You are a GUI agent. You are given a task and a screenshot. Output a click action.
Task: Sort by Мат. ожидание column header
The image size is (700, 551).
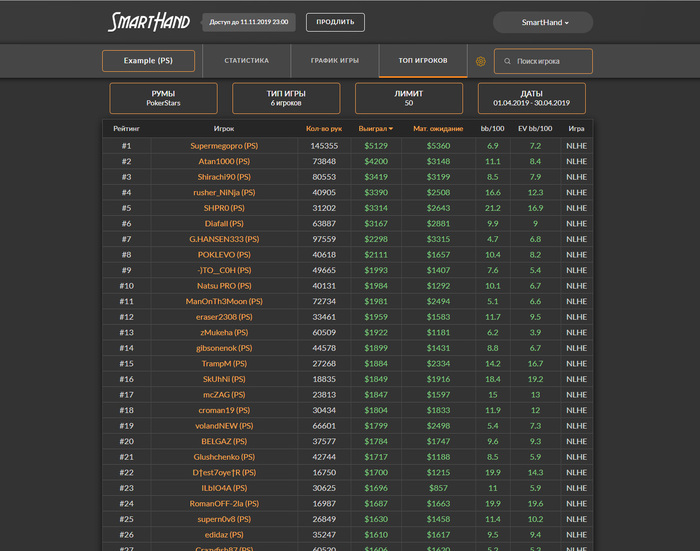click(x=438, y=129)
